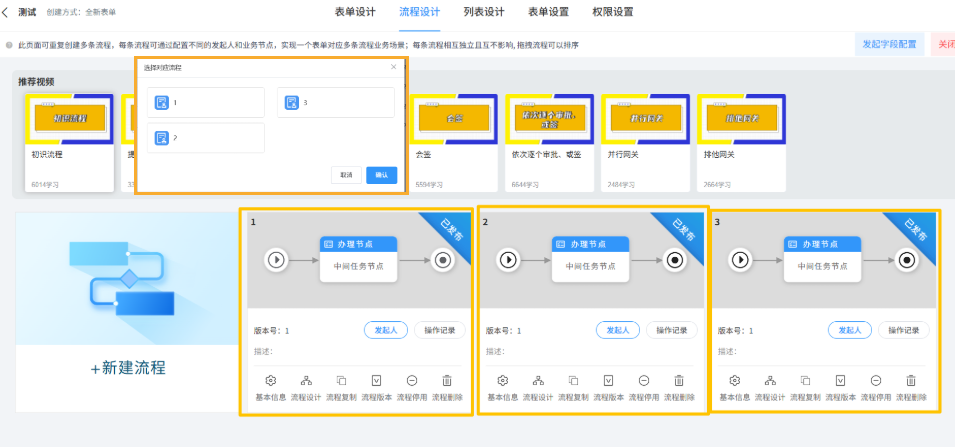Click the 办理节点 box in flow 2
The width and height of the screenshot is (955, 447).
click(x=590, y=259)
